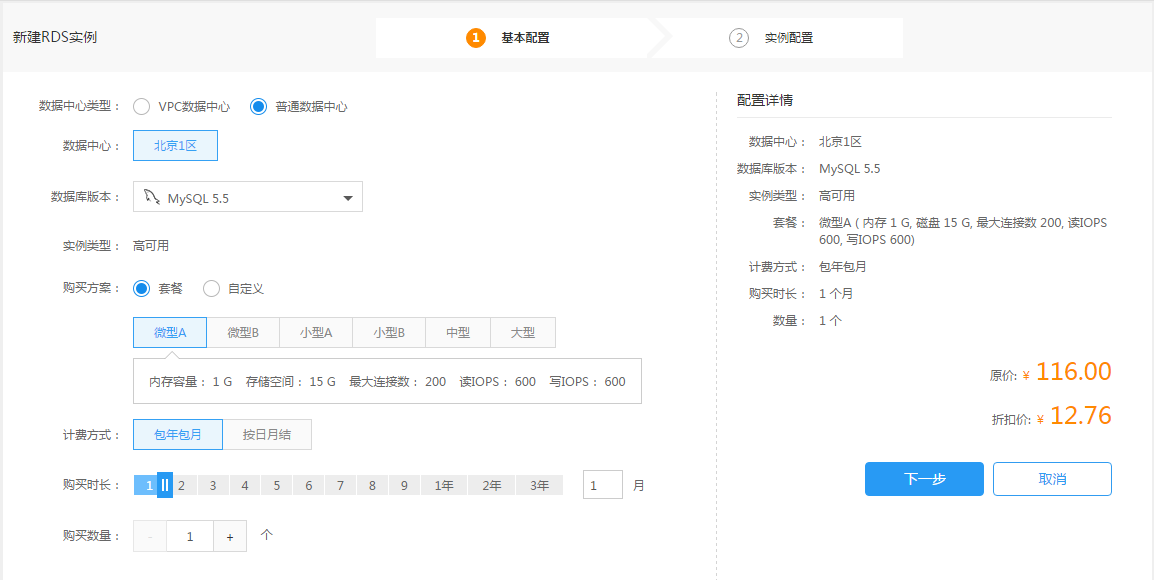Set duration slider to 9 months
The image size is (1154, 580).
pyautogui.click(x=405, y=486)
